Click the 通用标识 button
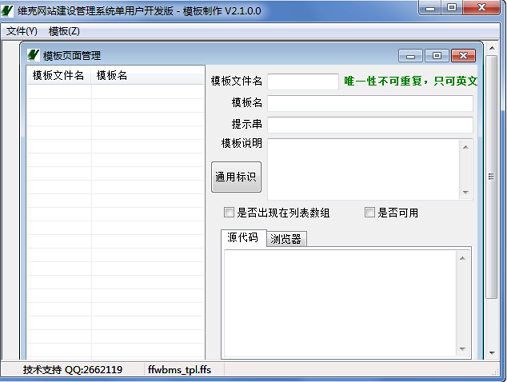 236,177
